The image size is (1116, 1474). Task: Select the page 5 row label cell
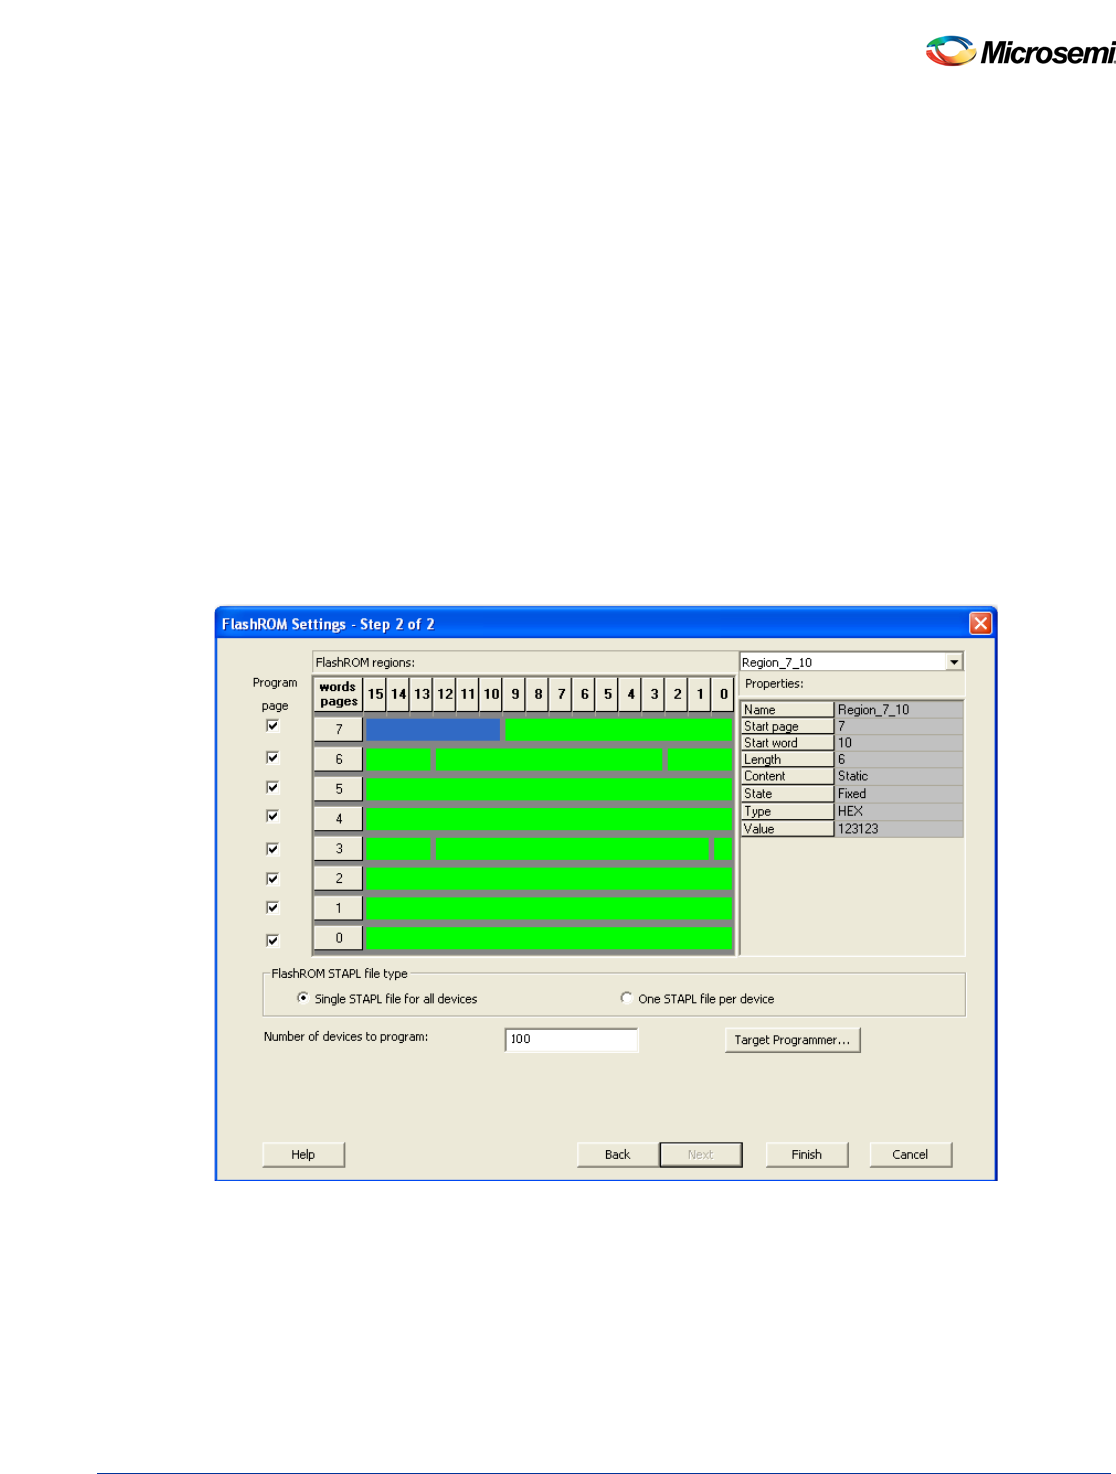337,788
